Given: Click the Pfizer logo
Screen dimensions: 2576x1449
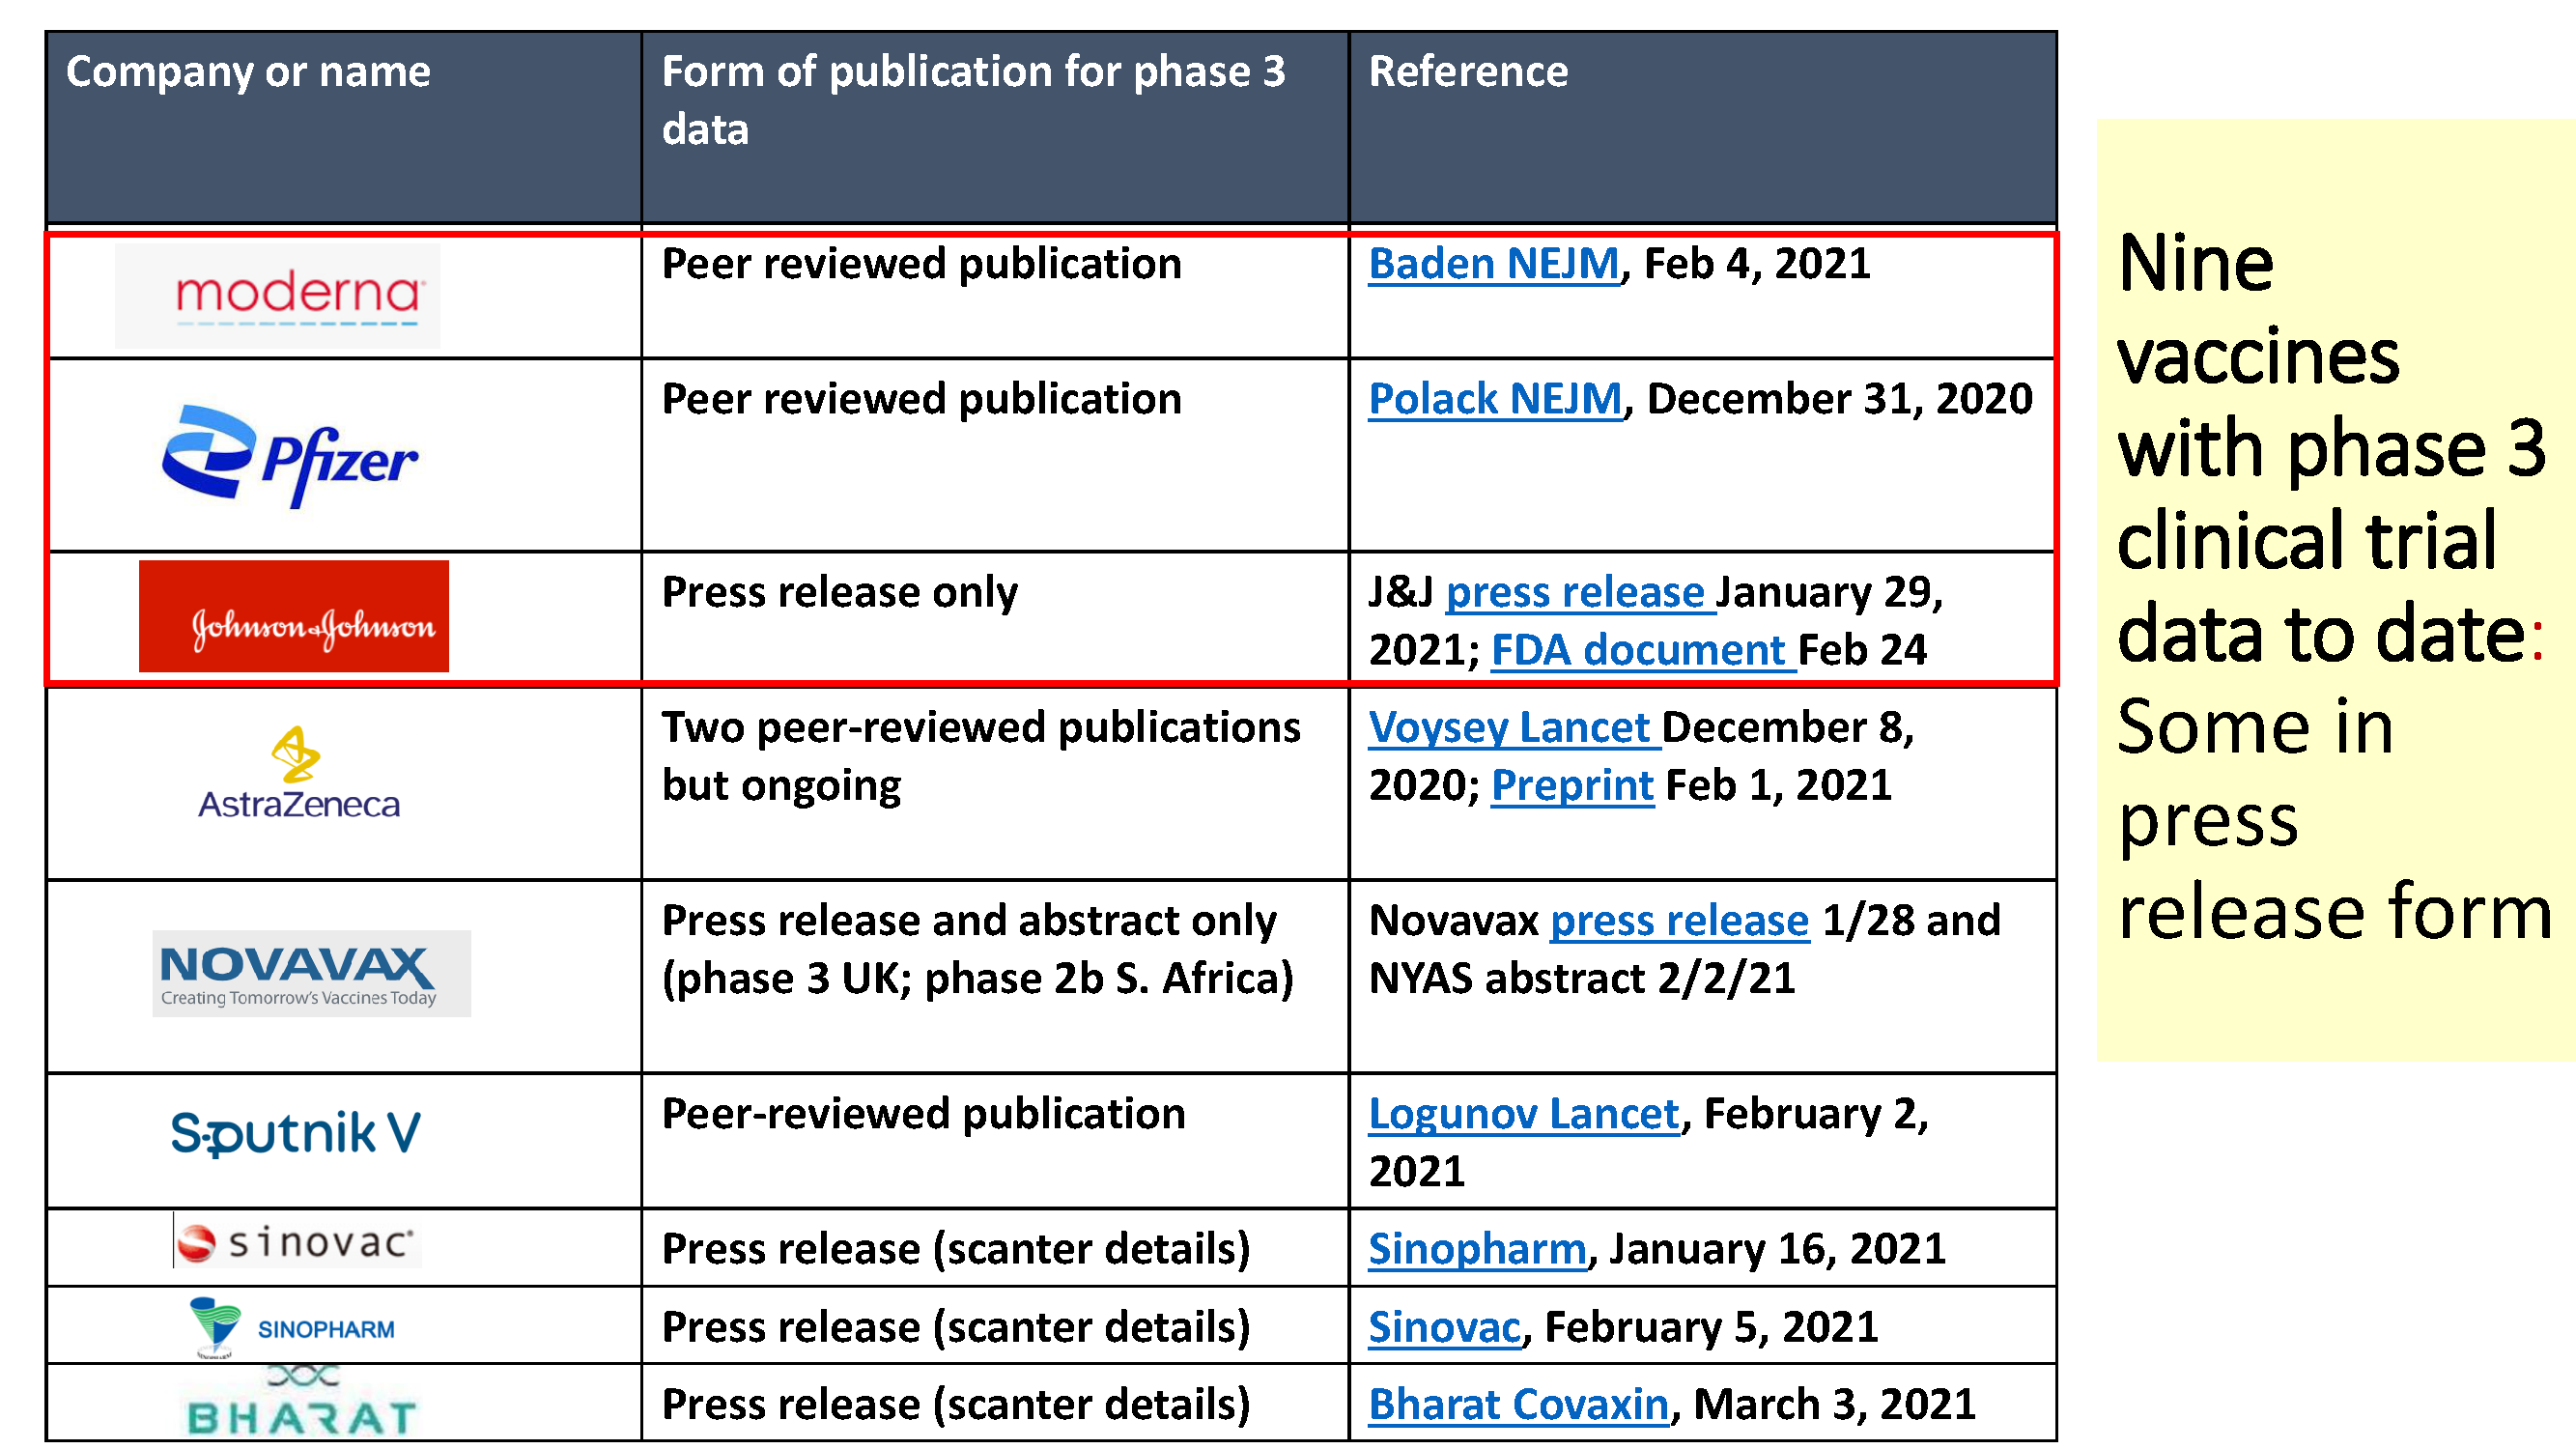Looking at the screenshot, I should tap(290, 456).
